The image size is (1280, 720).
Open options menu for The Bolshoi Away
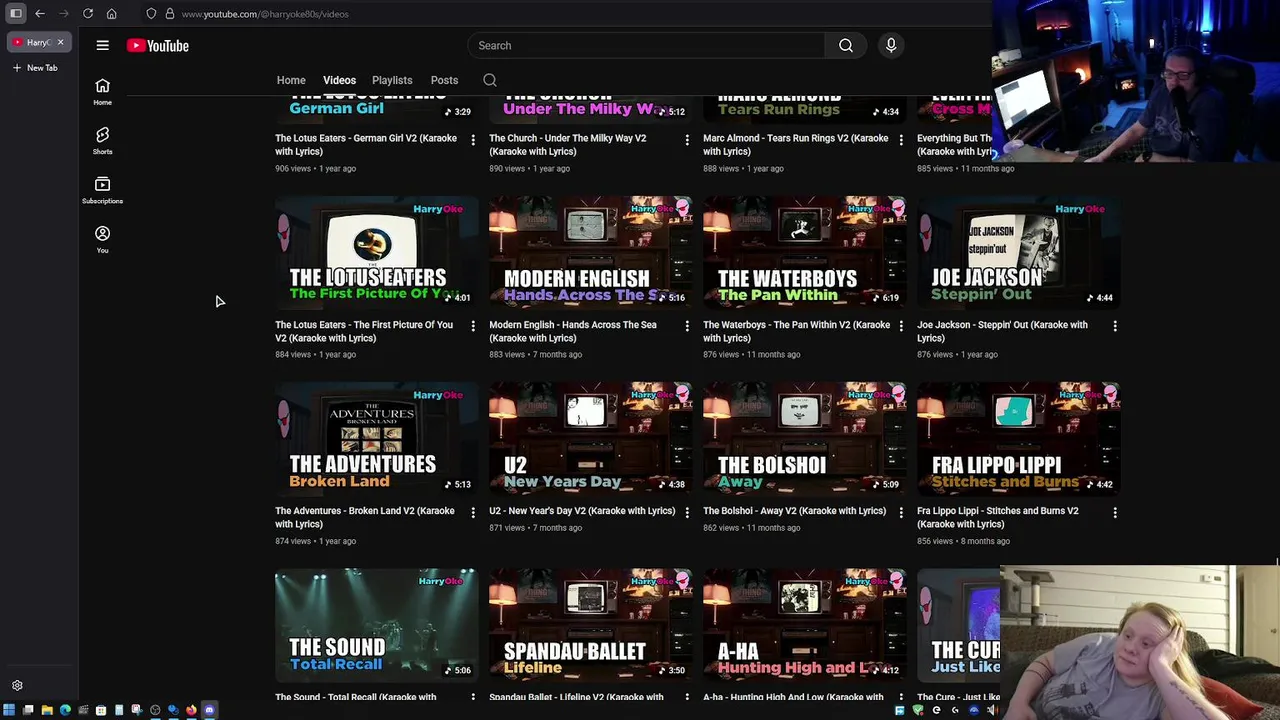coord(901,512)
